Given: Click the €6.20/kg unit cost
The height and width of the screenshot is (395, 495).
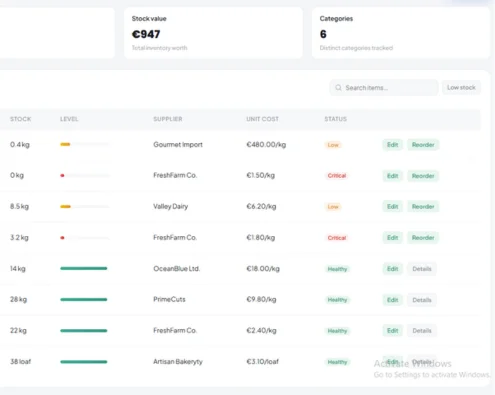Looking at the screenshot, I should [261, 207].
